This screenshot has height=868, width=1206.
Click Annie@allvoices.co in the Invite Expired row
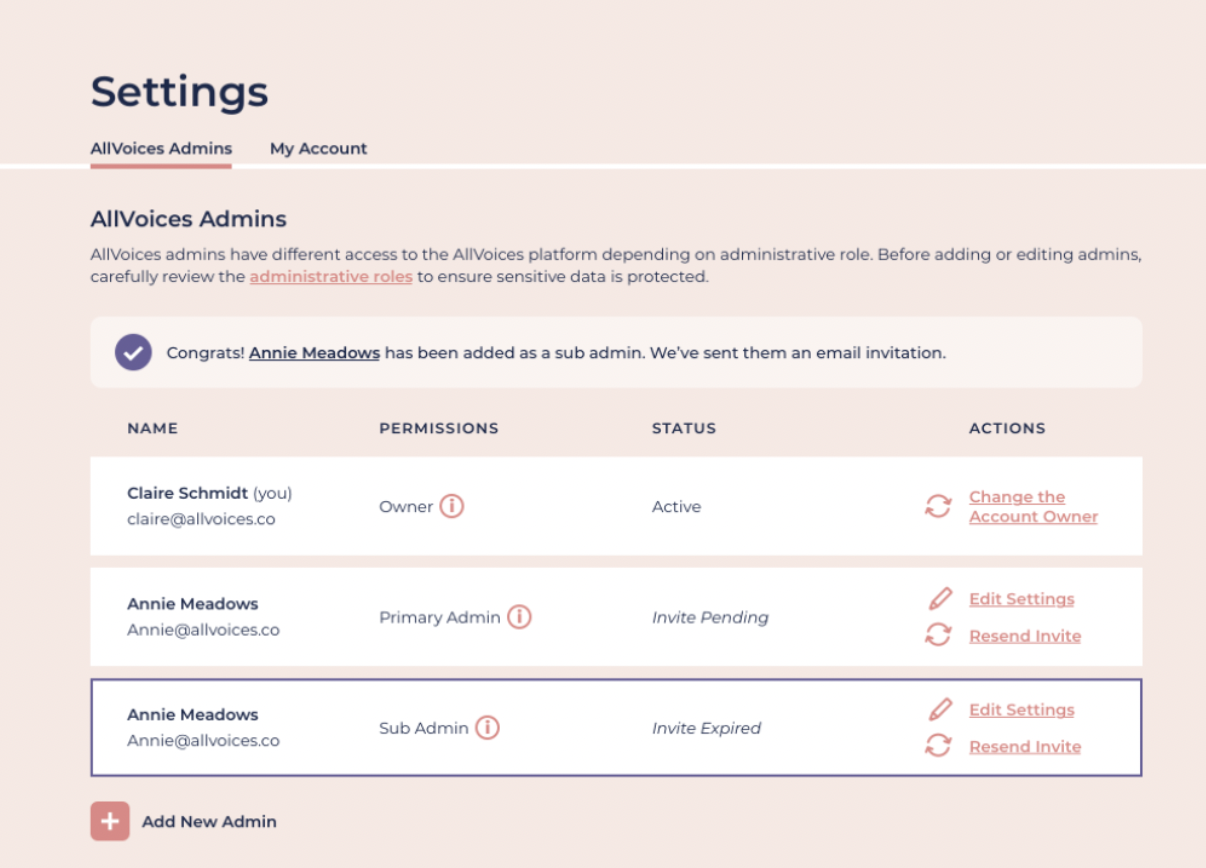pyautogui.click(x=203, y=741)
